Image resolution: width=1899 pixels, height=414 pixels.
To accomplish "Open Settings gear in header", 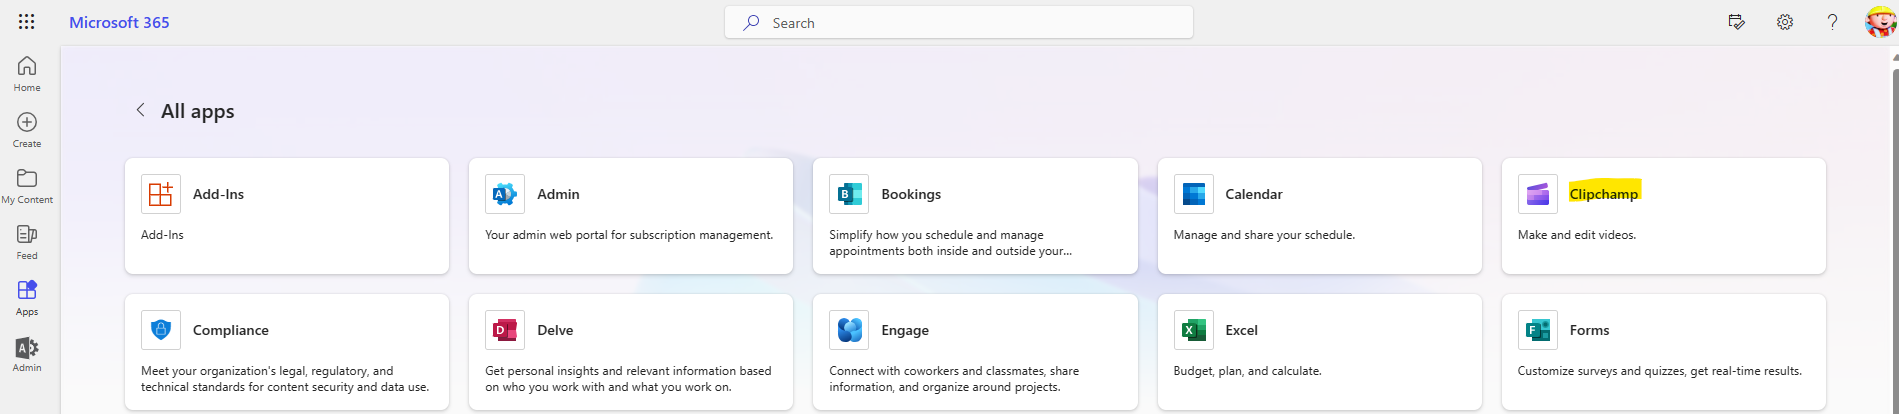I will point(1784,22).
